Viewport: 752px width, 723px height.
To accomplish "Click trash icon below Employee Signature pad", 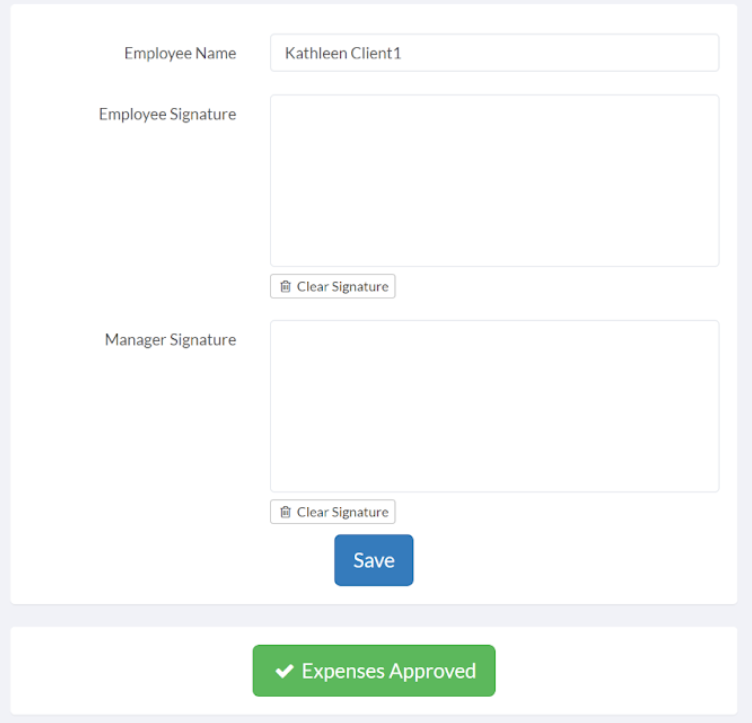I will 285,286.
